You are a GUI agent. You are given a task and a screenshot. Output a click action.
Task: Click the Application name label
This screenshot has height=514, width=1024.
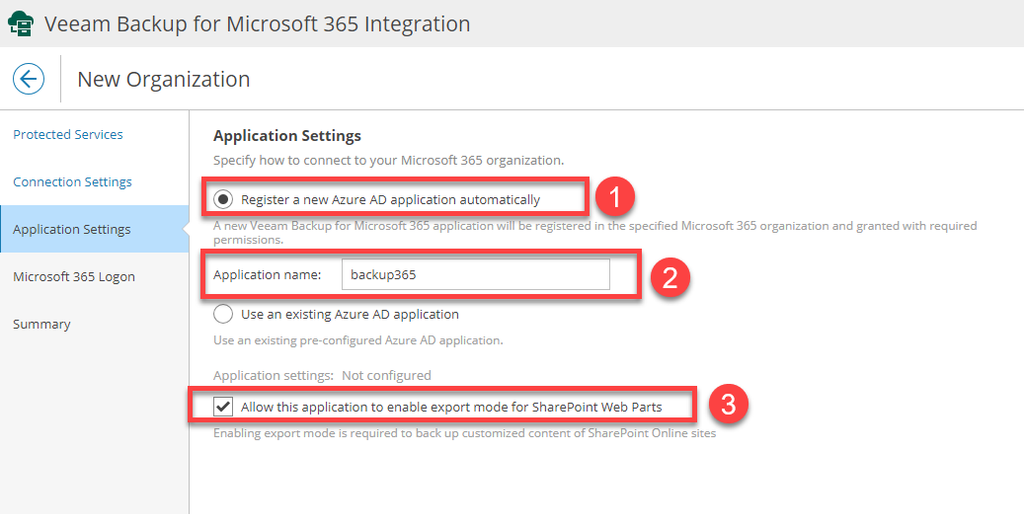coord(267,275)
